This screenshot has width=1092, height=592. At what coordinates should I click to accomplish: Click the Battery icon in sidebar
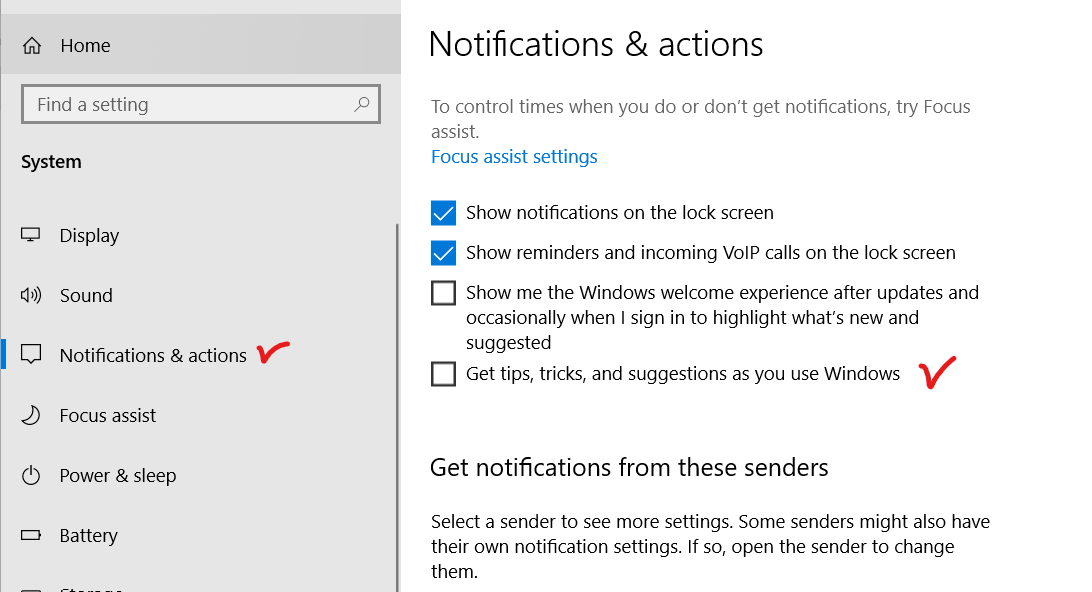click(x=31, y=535)
